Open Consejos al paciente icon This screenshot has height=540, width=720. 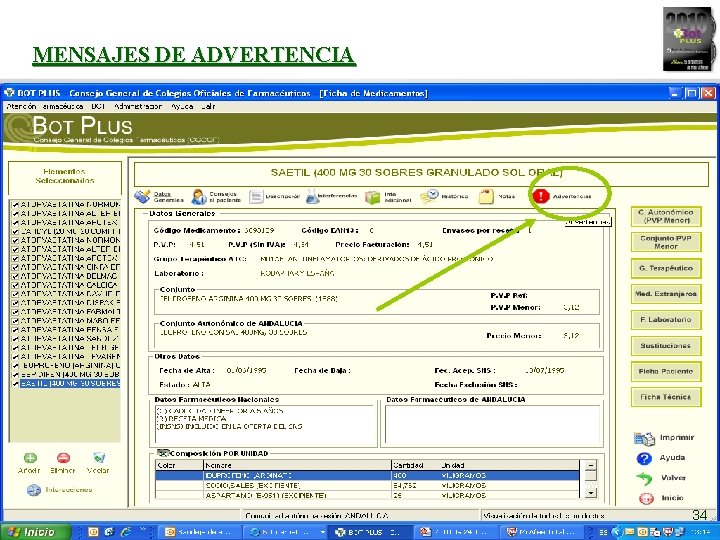click(x=199, y=197)
